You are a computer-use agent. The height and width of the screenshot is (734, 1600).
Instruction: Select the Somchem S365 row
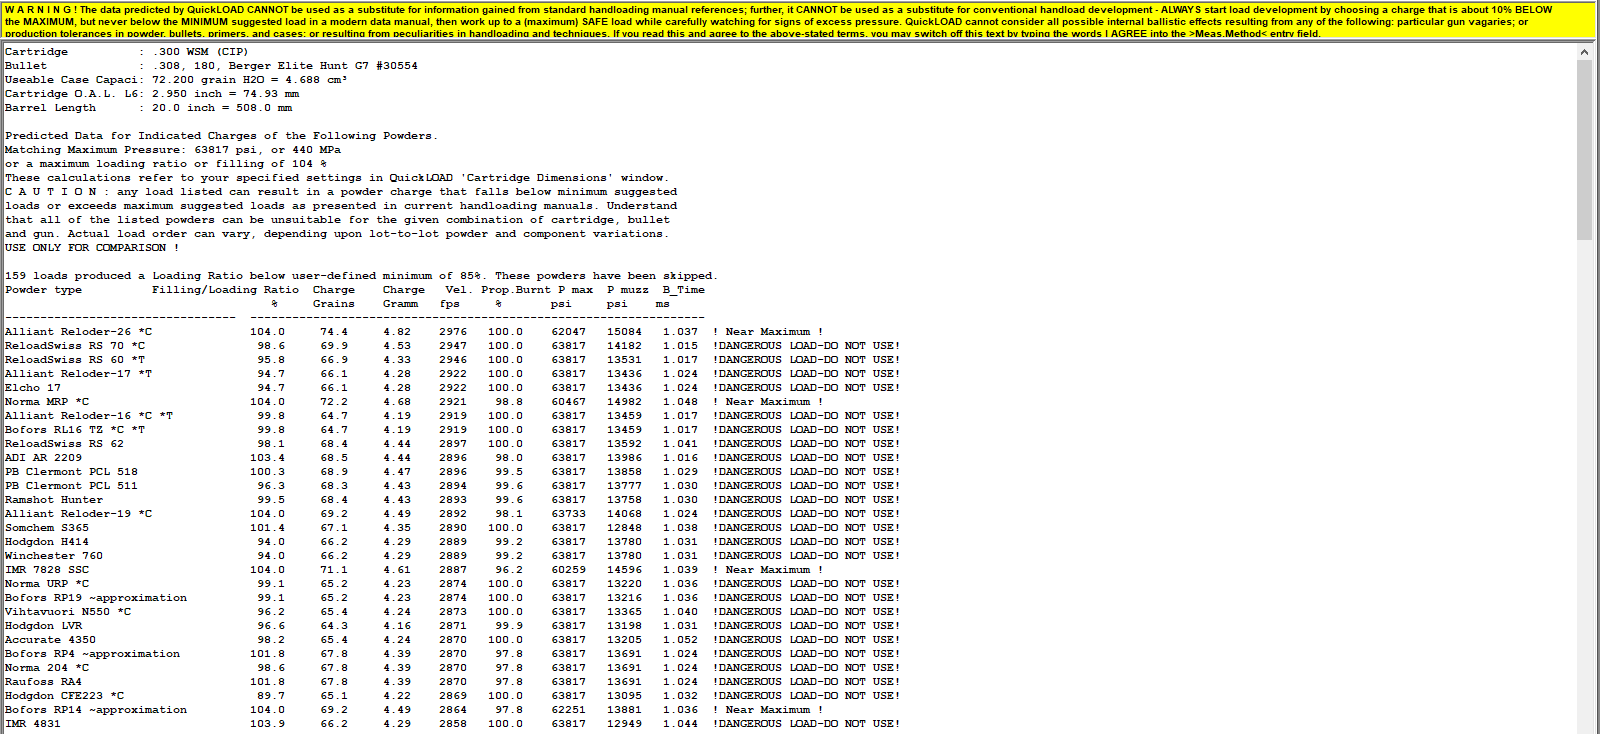[452, 528]
